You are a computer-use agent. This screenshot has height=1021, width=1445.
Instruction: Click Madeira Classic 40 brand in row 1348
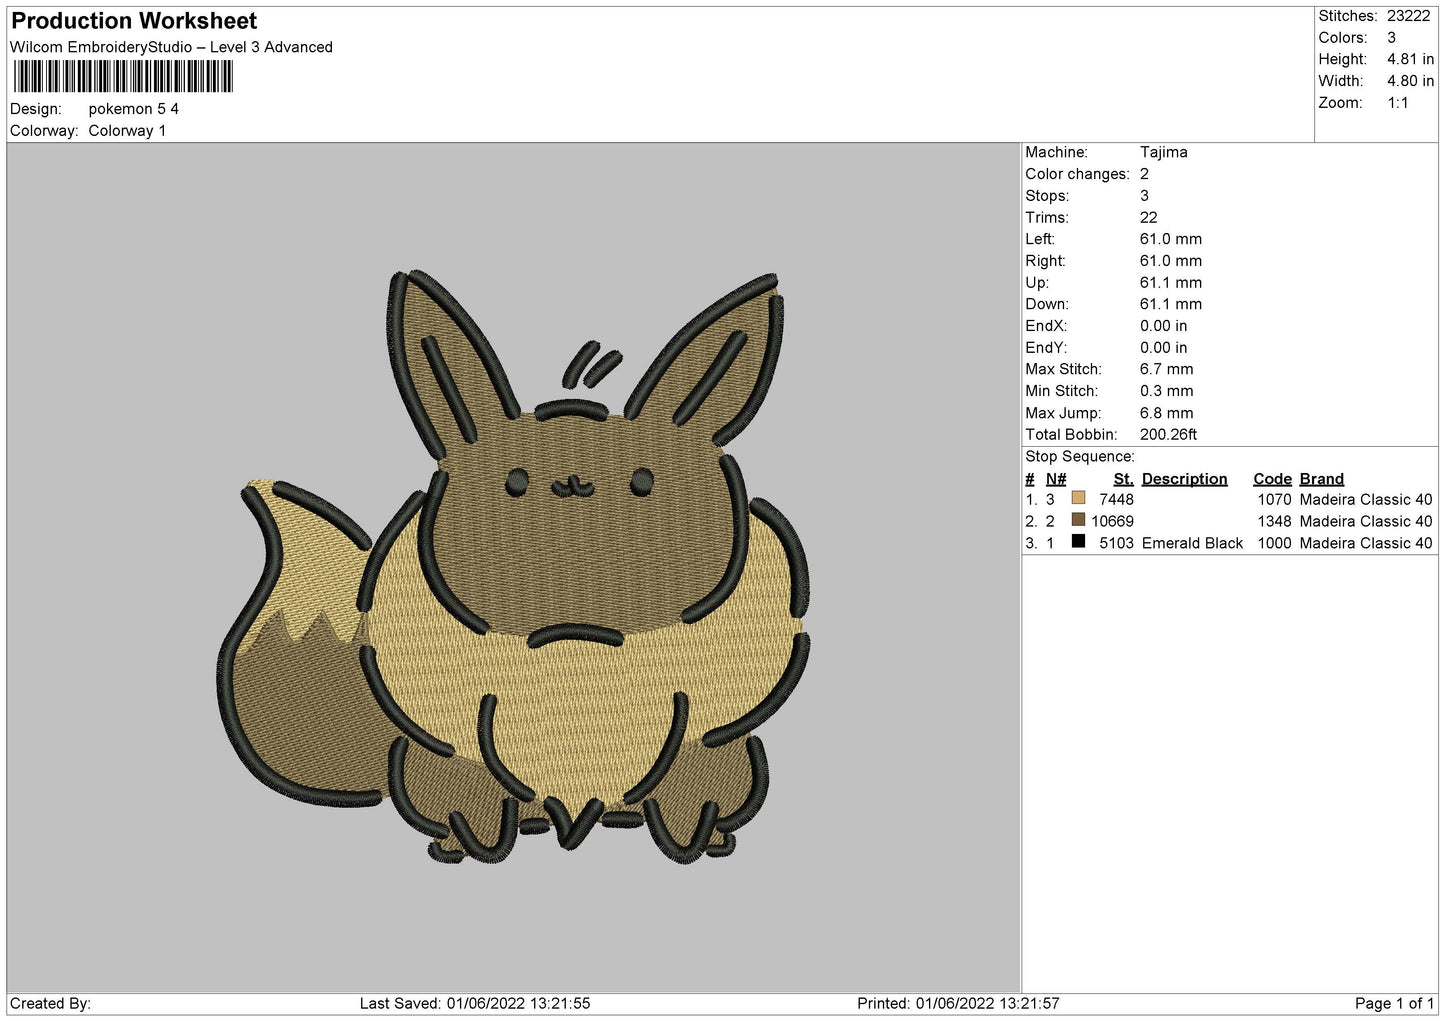point(1366,522)
